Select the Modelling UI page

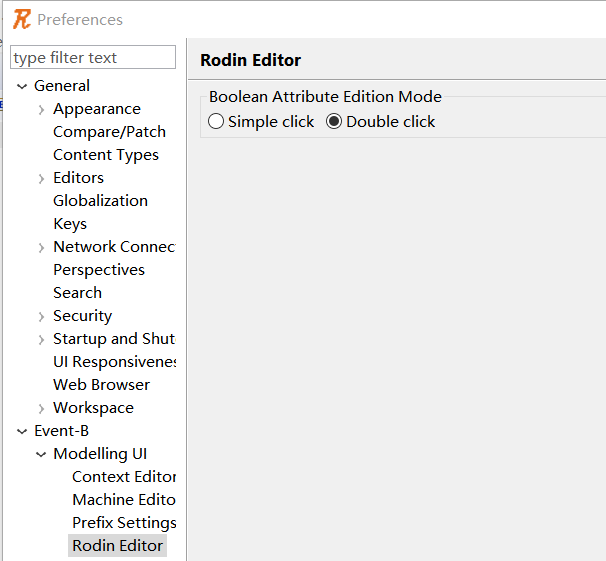(x=100, y=454)
